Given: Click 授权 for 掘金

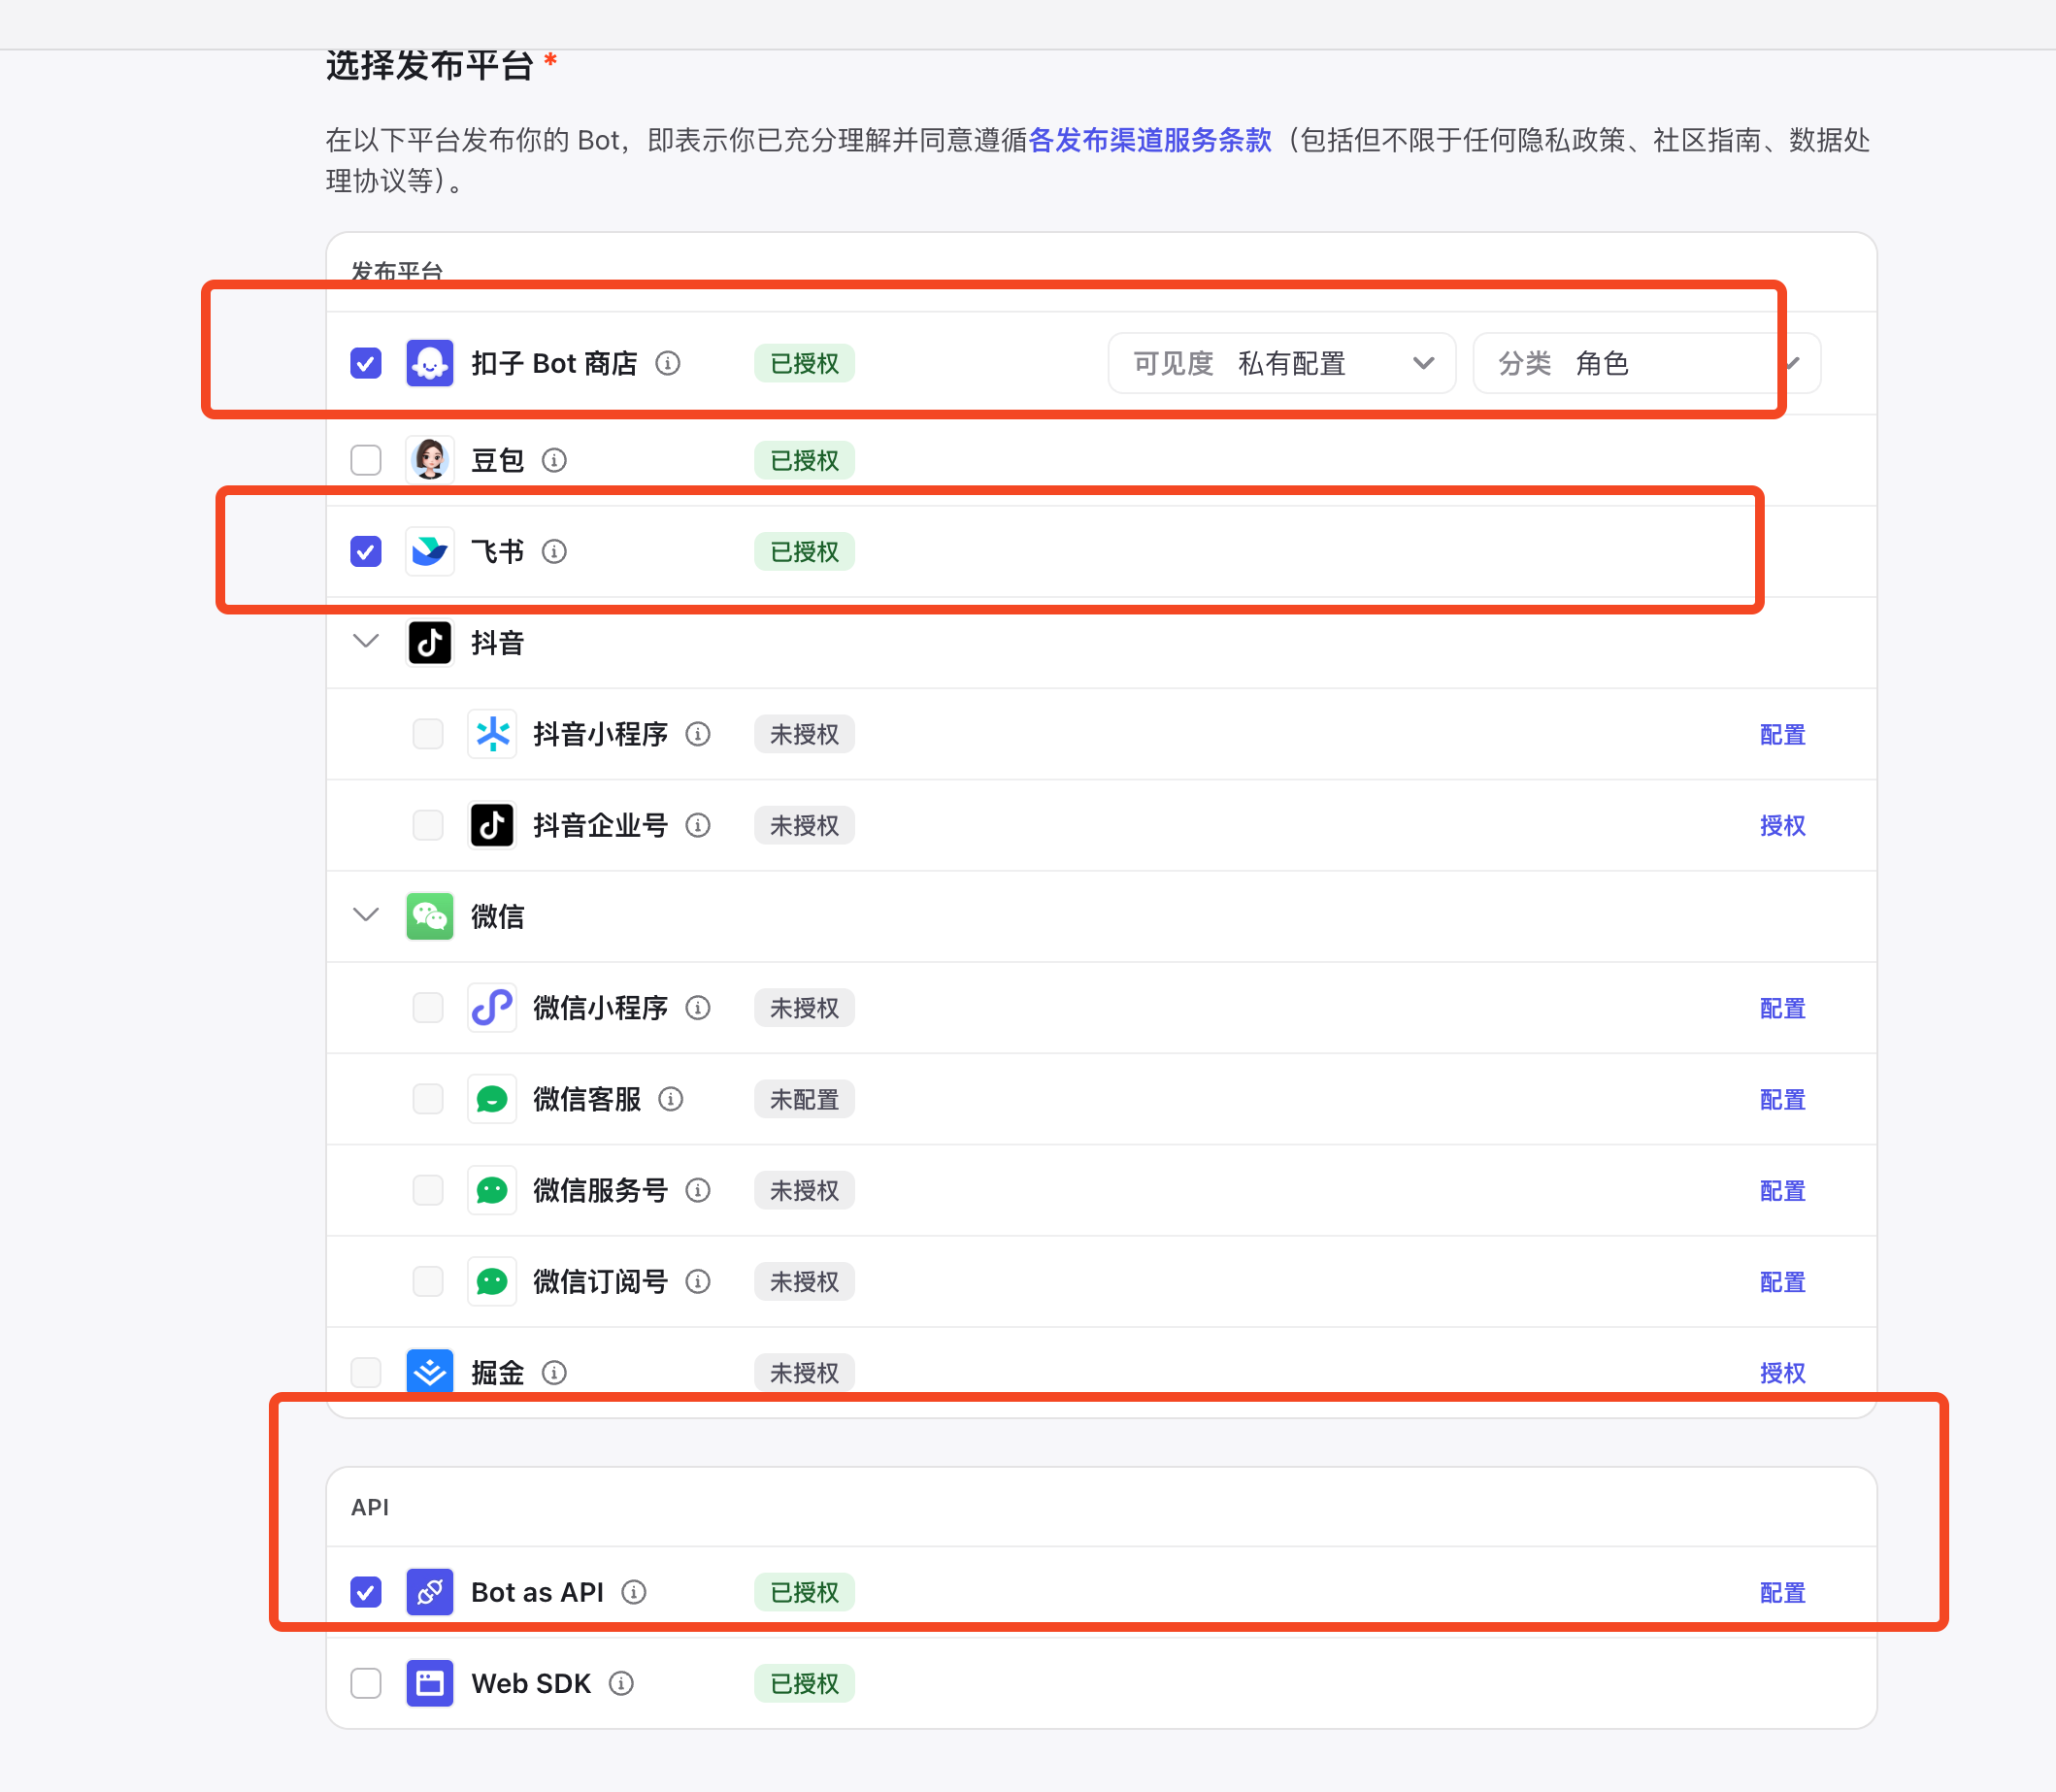Looking at the screenshot, I should [x=1782, y=1372].
